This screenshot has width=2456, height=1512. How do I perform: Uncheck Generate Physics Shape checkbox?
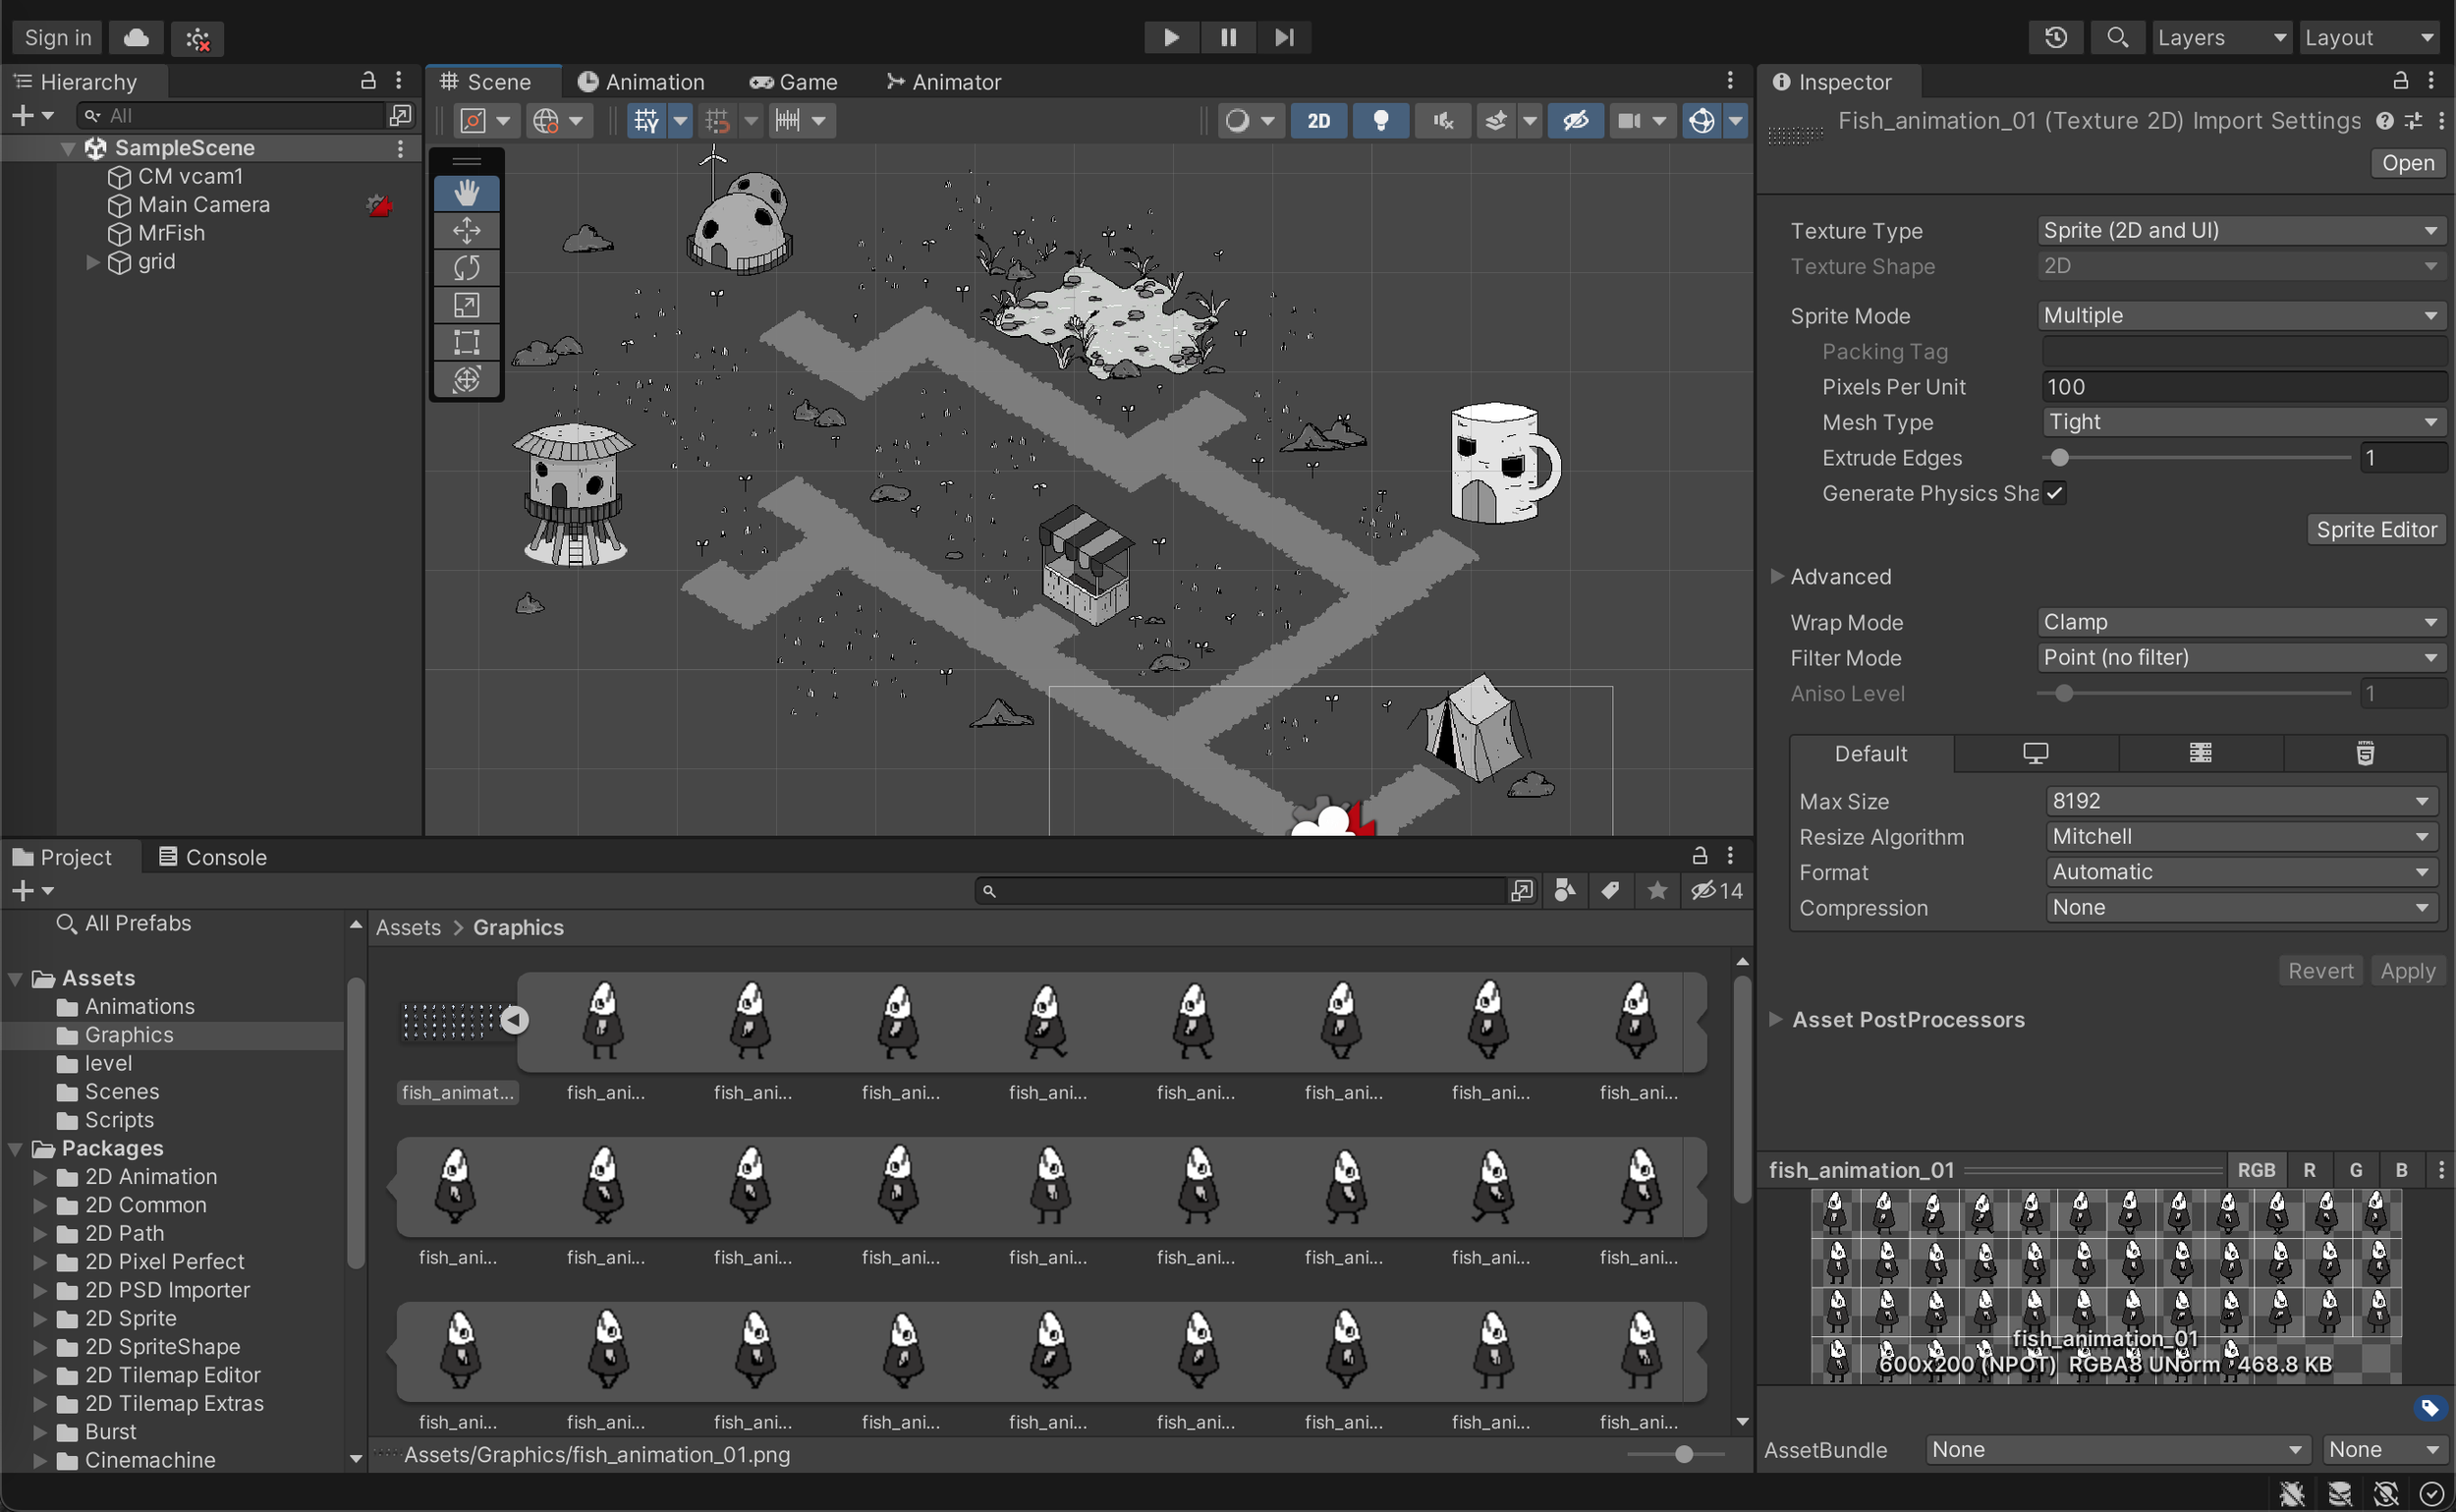coord(2055,493)
